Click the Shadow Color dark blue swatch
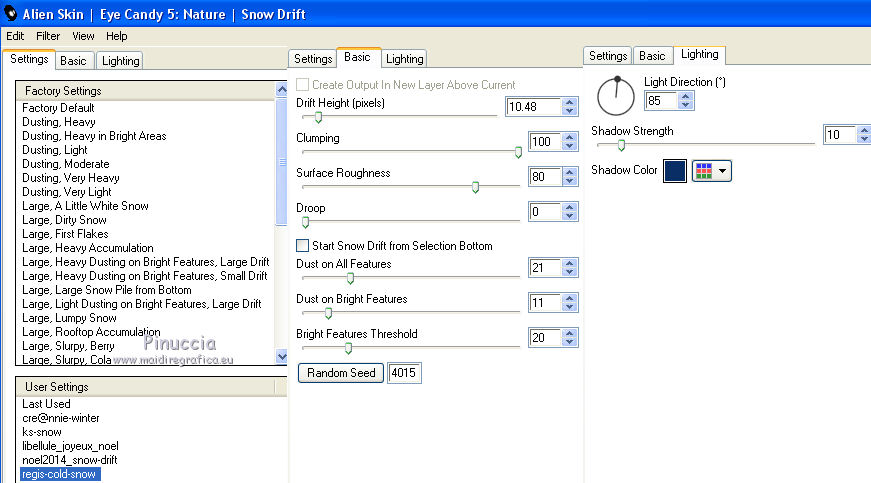 pyautogui.click(x=674, y=171)
